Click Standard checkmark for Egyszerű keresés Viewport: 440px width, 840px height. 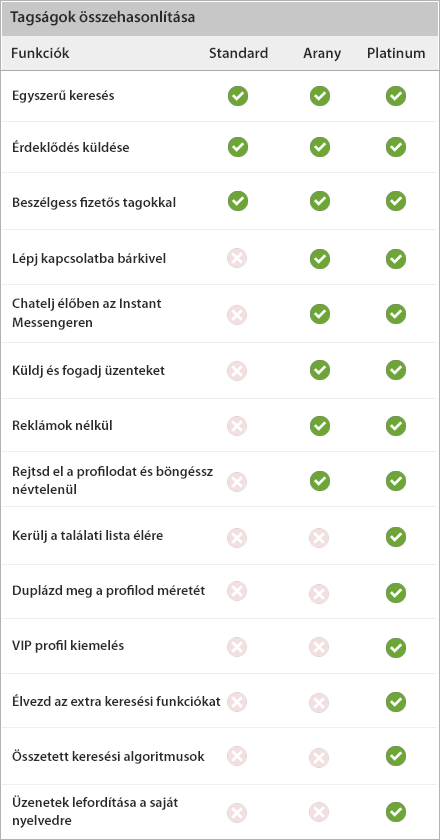click(x=237, y=96)
